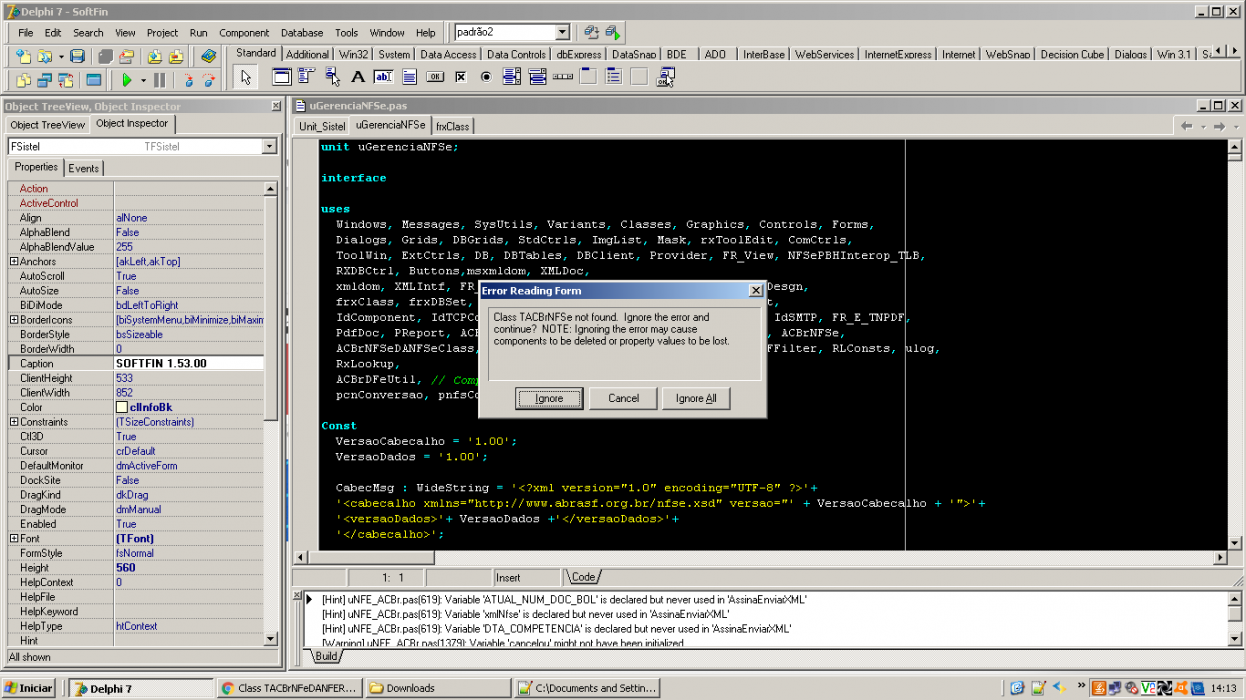Click the View Form toolbar icon

coord(44,79)
